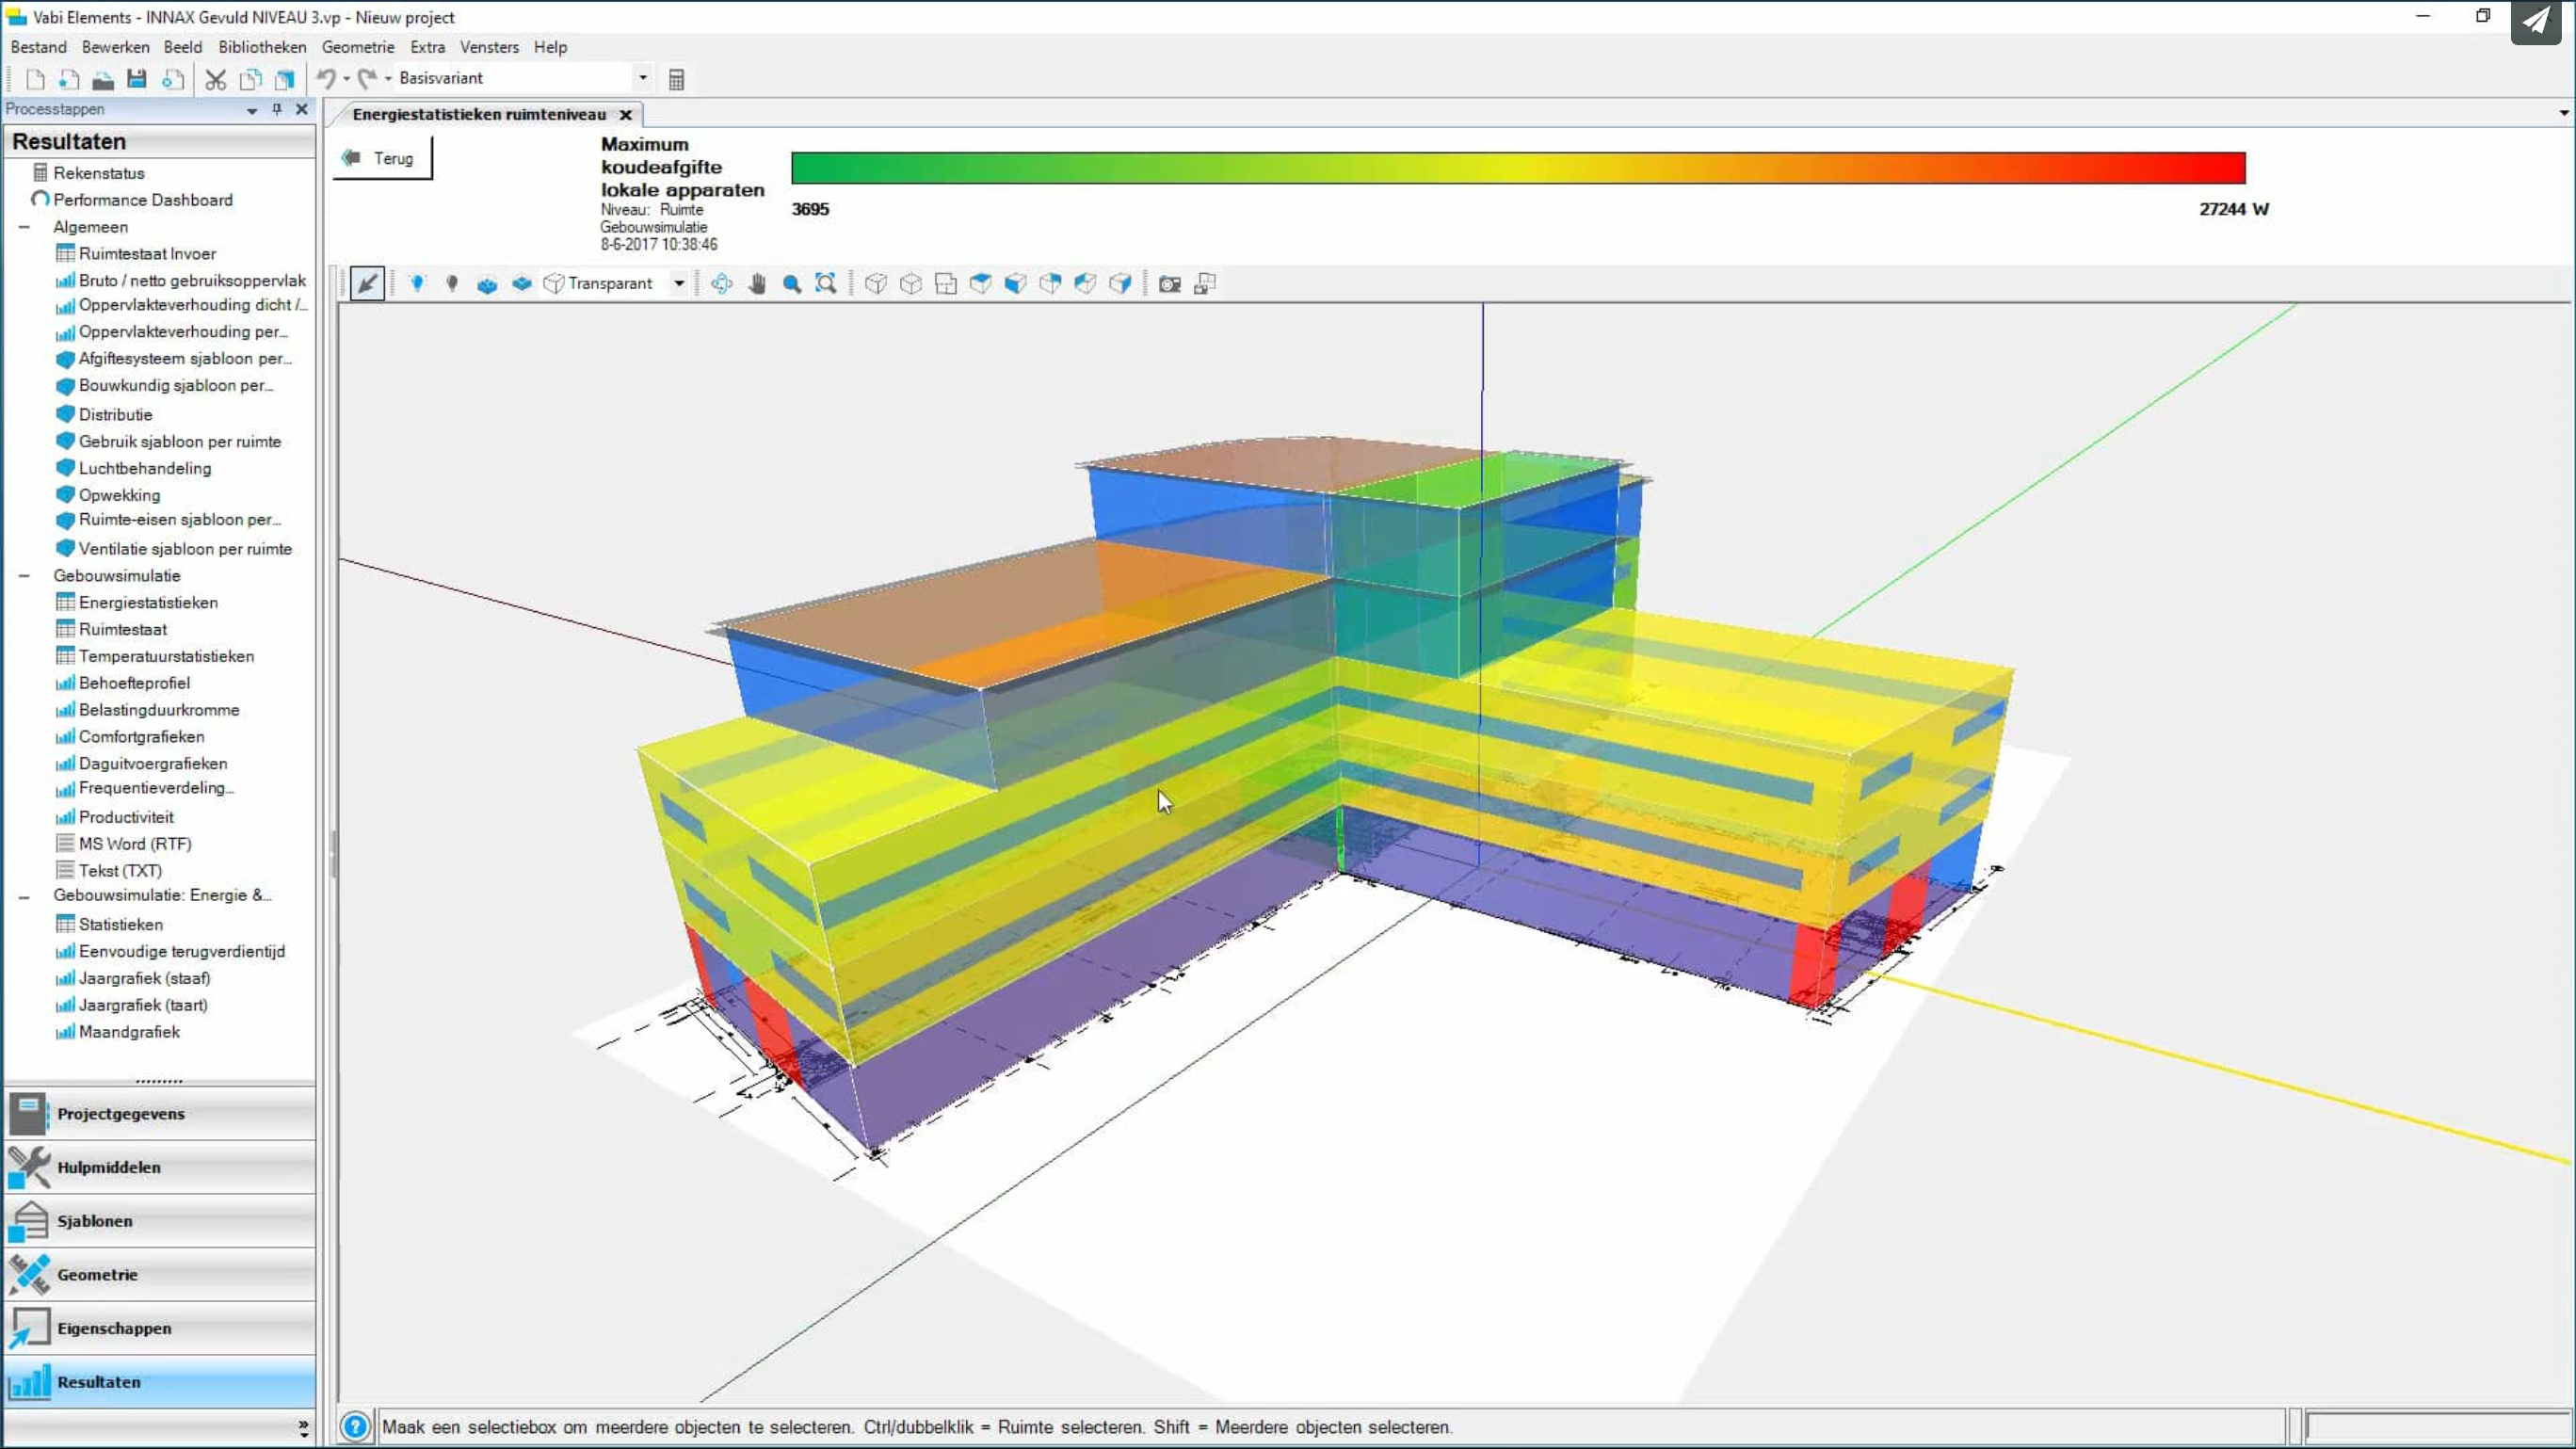Open the Geometrie menu

[357, 47]
